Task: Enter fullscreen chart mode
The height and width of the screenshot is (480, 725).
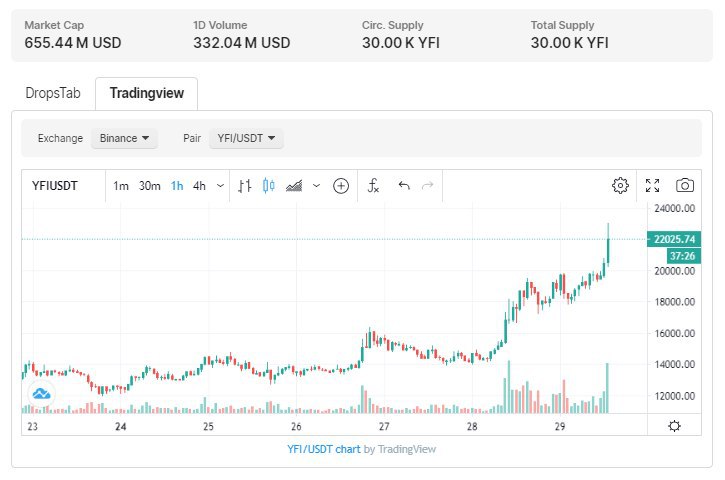Action: tap(653, 185)
